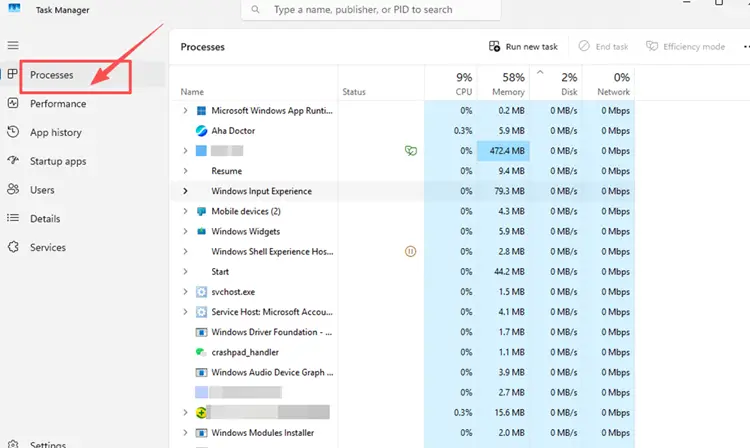Open the App history tab
This screenshot has height=448, width=750.
coord(55,132)
